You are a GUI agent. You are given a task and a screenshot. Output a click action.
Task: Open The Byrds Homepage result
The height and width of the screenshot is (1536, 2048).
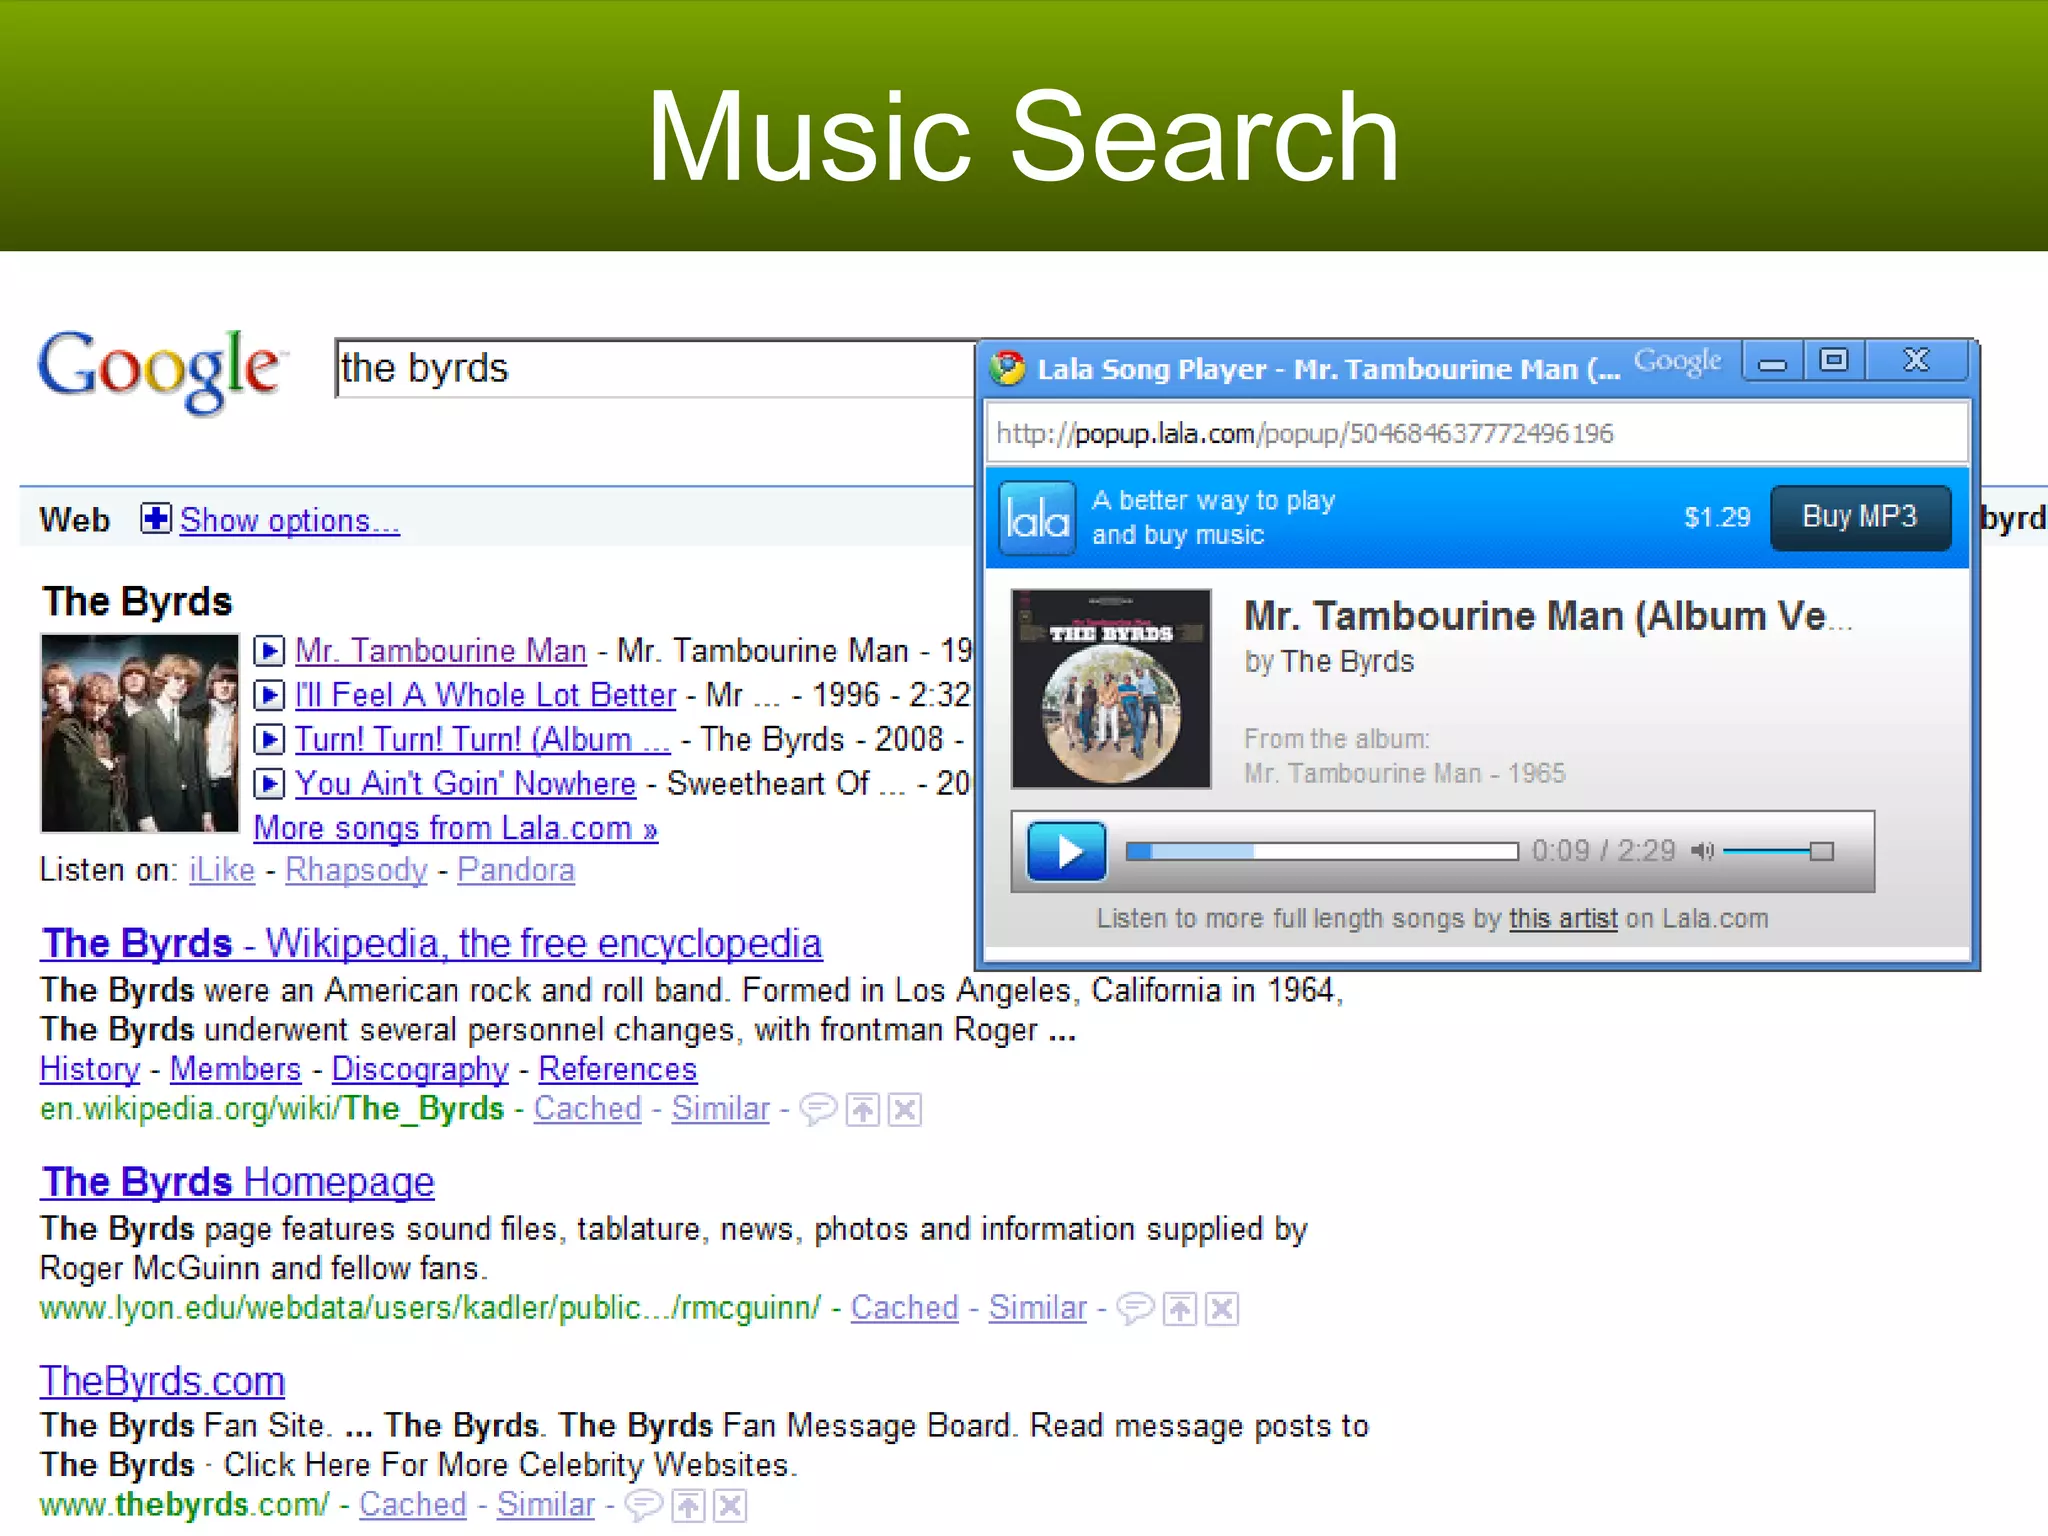(x=238, y=1182)
